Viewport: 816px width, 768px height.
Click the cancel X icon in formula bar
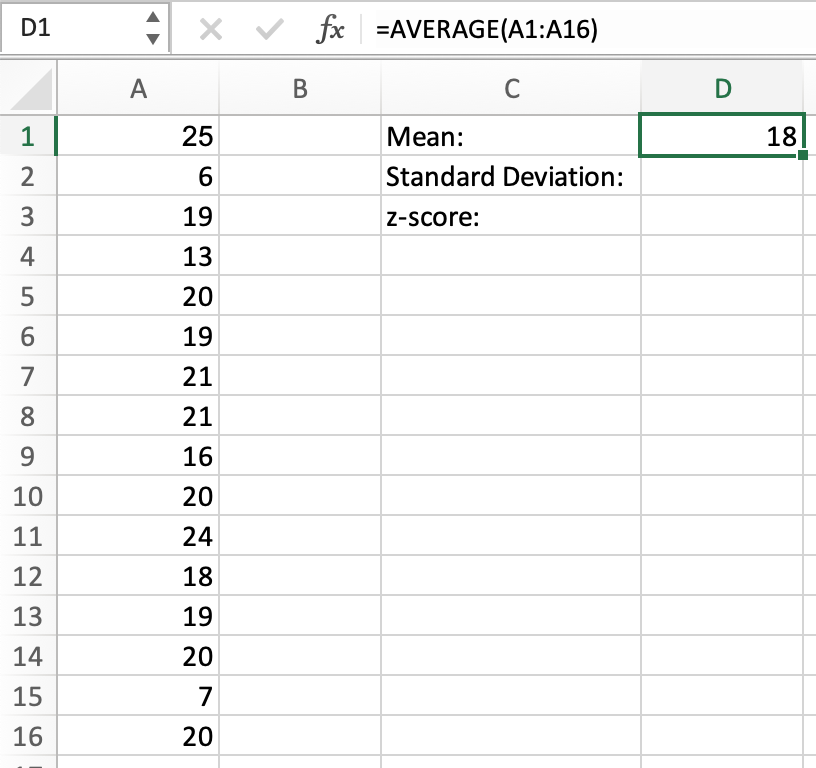click(210, 30)
